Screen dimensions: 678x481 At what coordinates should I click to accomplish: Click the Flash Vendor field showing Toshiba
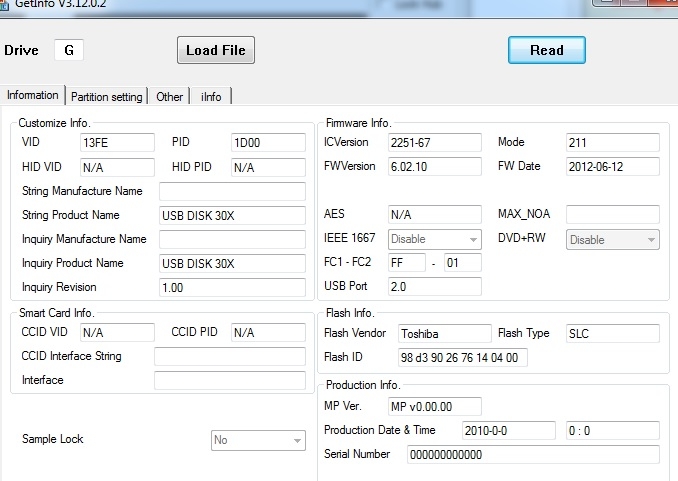[x=445, y=333]
